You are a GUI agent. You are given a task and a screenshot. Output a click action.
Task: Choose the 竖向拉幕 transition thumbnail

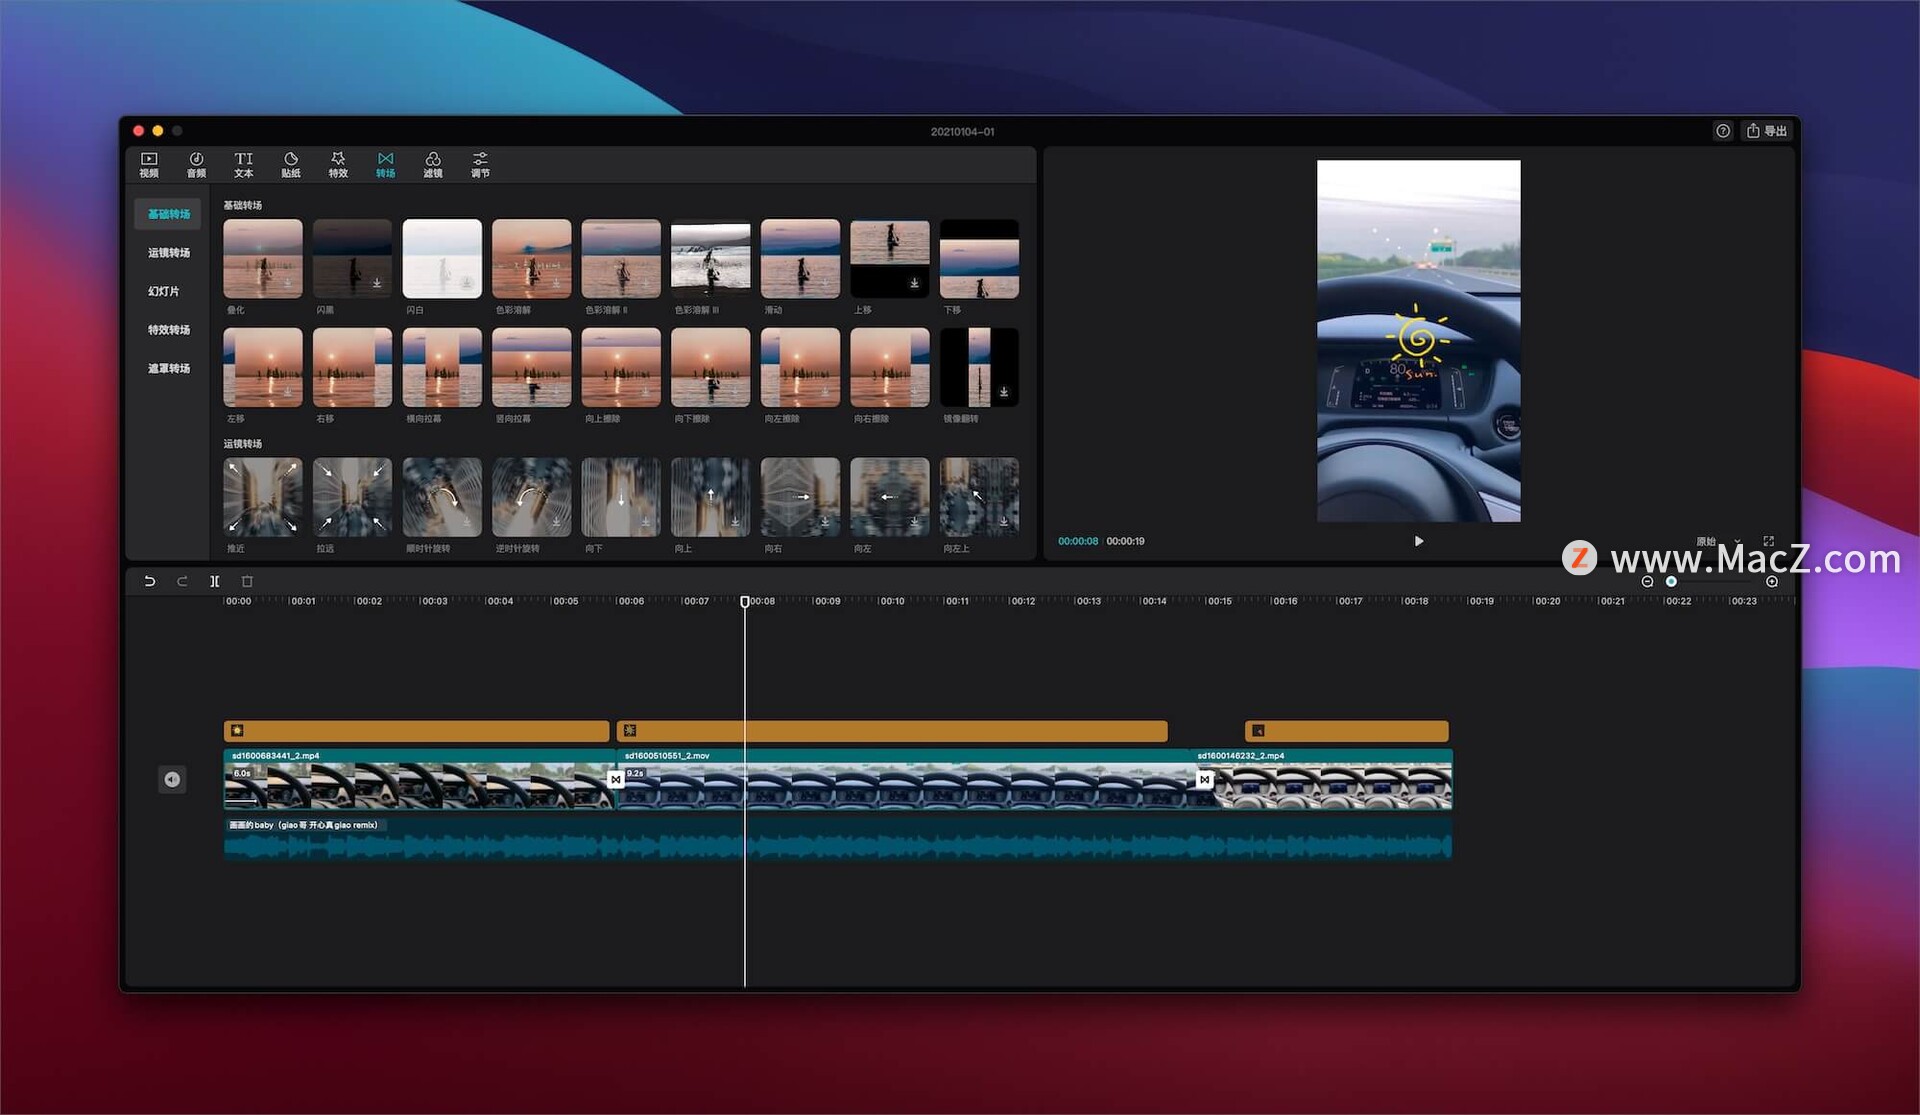click(x=531, y=367)
